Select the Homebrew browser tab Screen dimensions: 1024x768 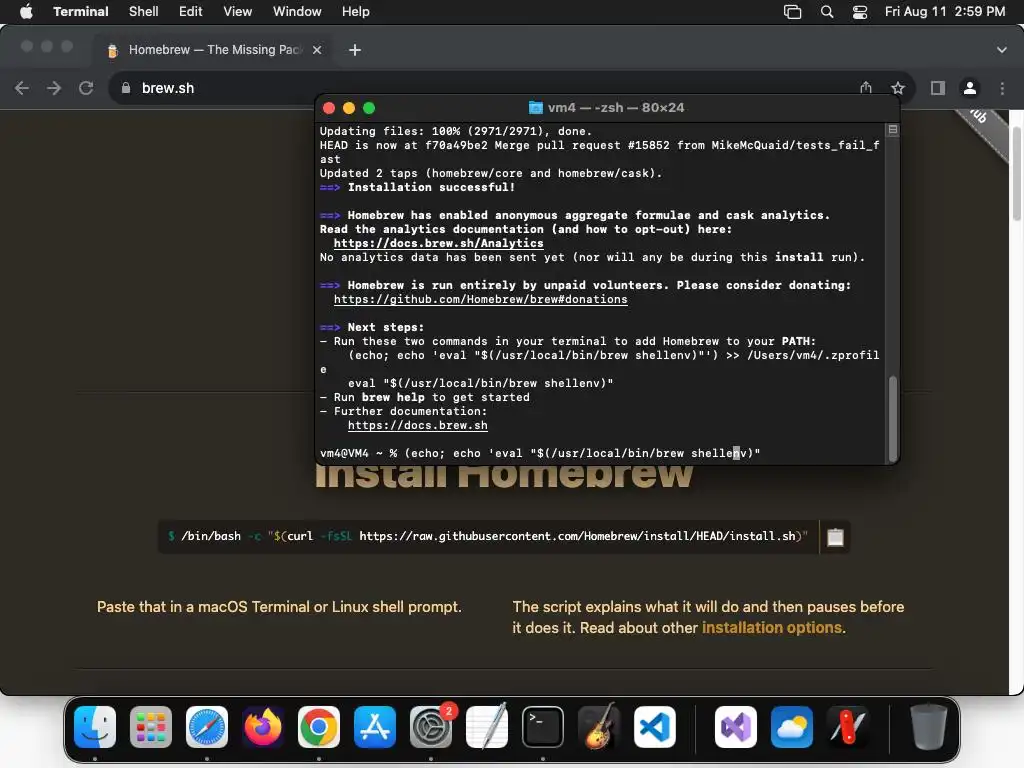click(x=214, y=50)
